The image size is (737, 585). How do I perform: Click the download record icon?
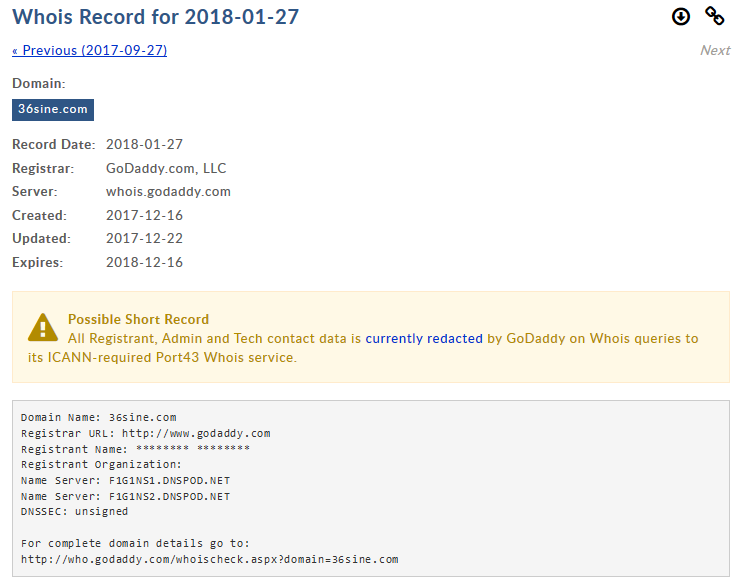pos(681,17)
